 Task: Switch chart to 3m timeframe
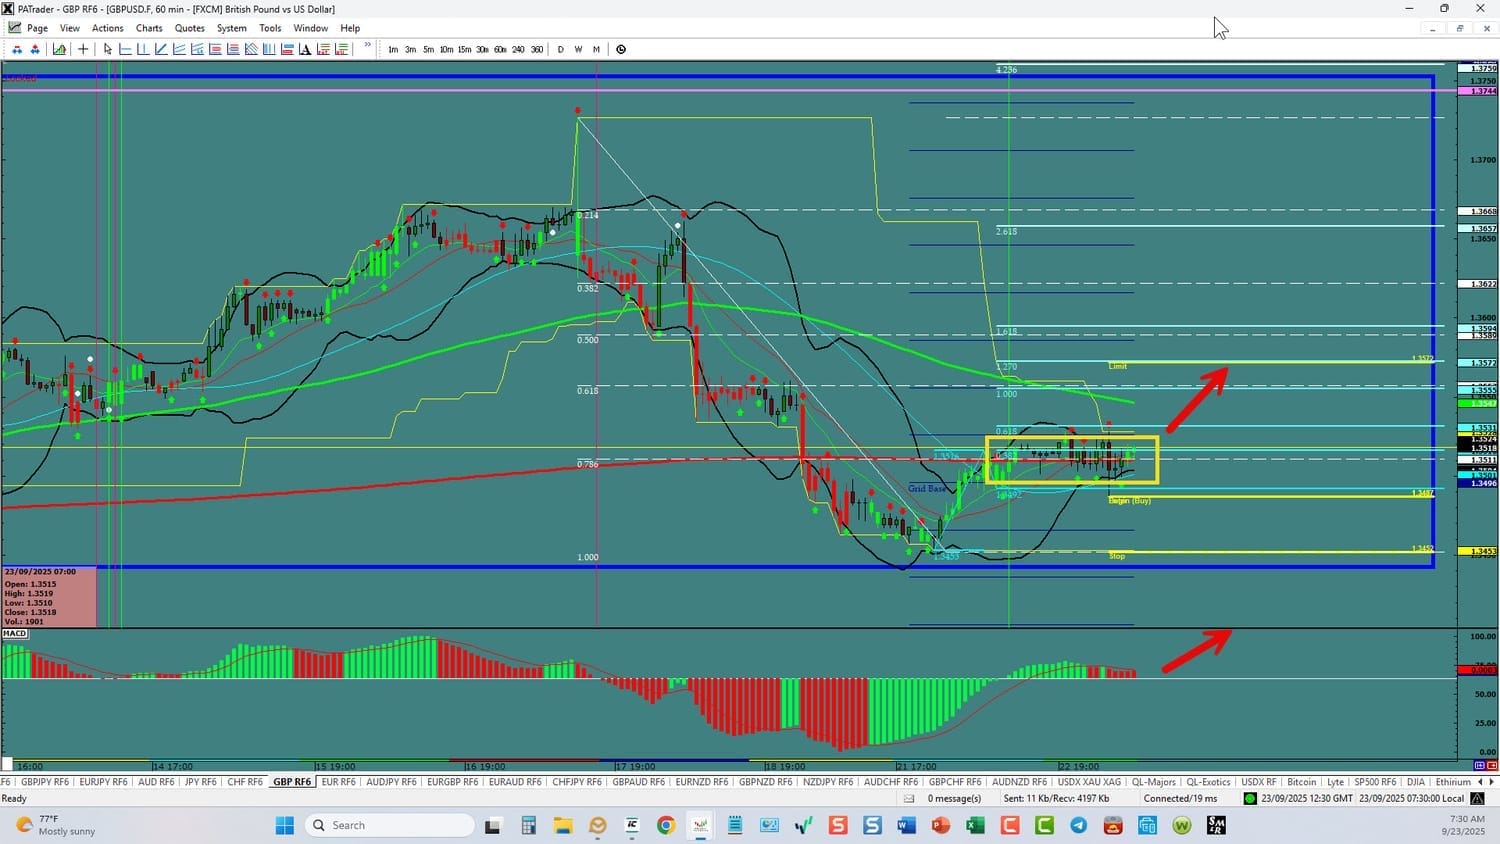click(410, 49)
